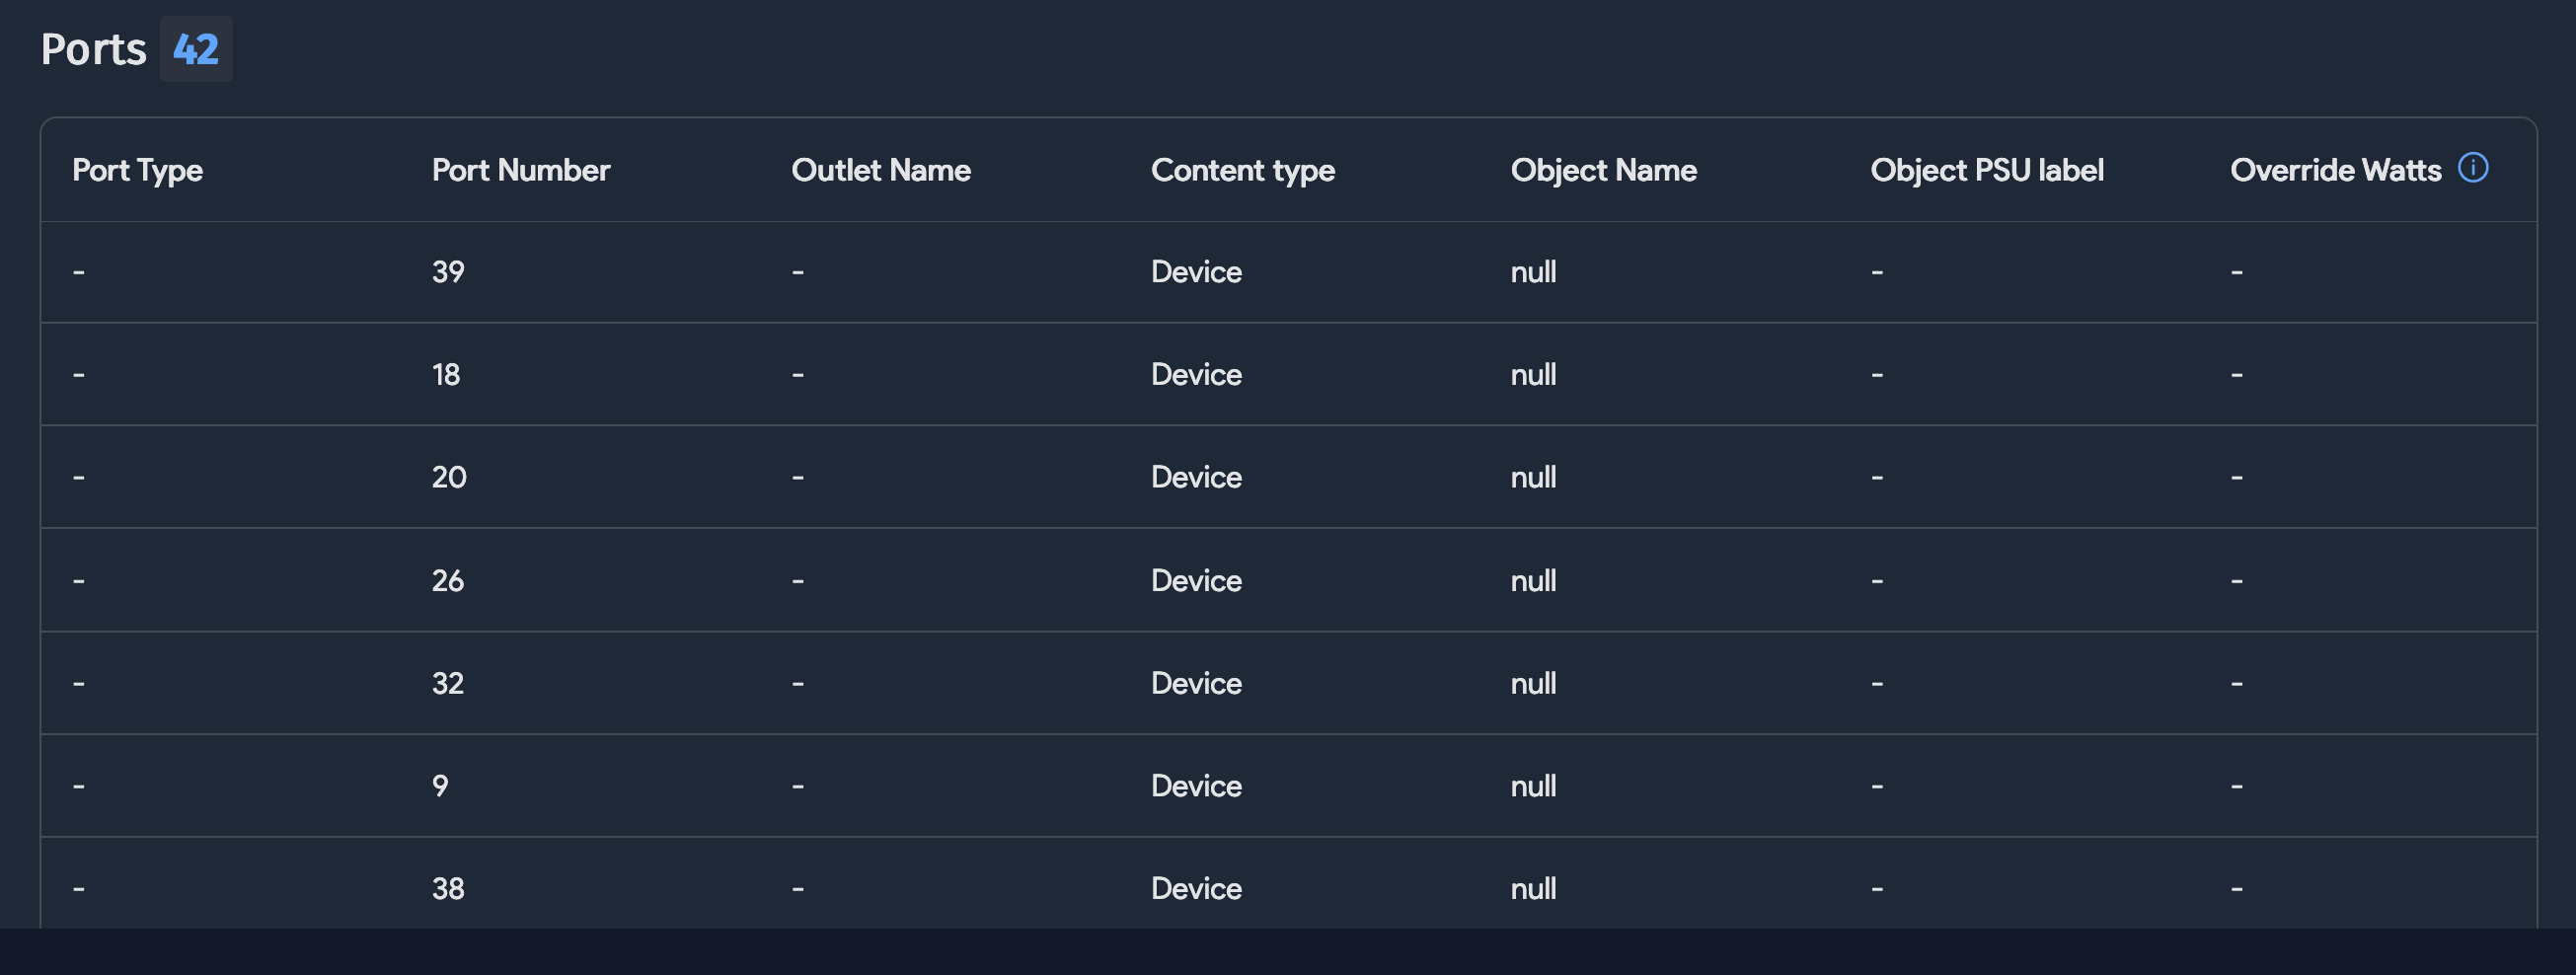This screenshot has width=2576, height=975.
Task: Click the Content type column header
Action: 1243,170
